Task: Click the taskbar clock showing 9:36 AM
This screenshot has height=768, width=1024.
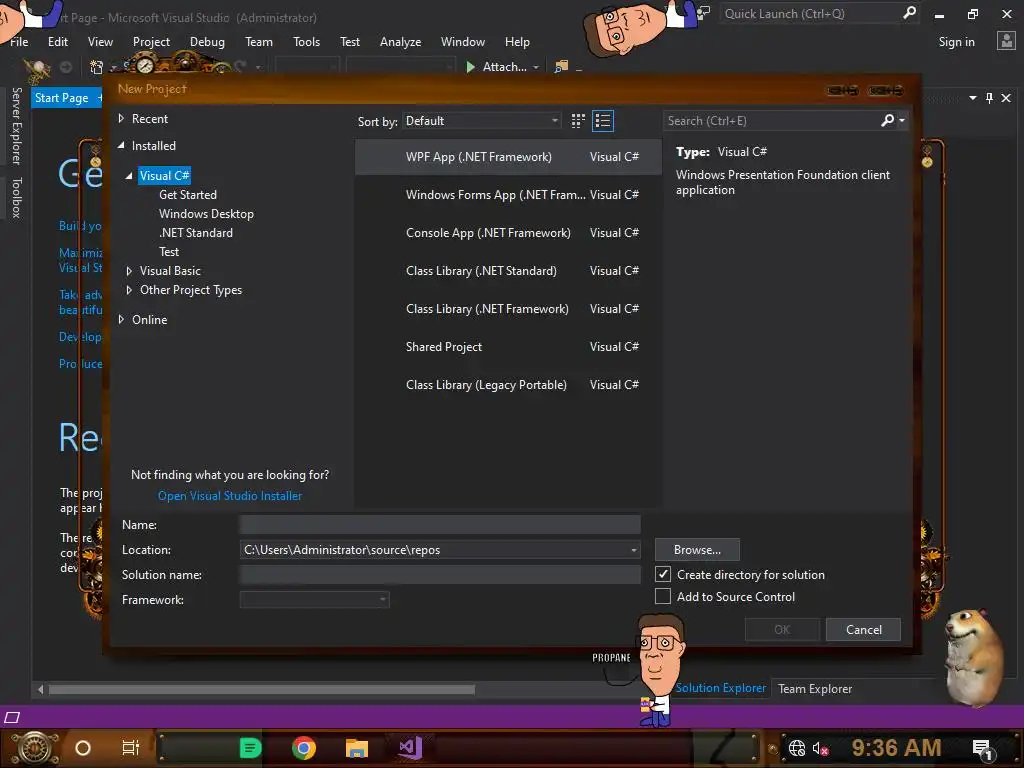Action: click(896, 748)
